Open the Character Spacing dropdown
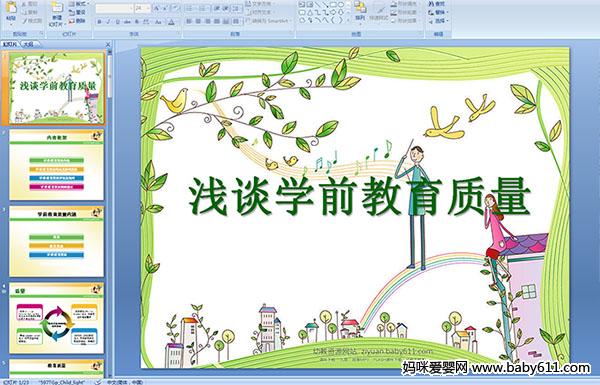The image size is (600, 385). coord(146,22)
